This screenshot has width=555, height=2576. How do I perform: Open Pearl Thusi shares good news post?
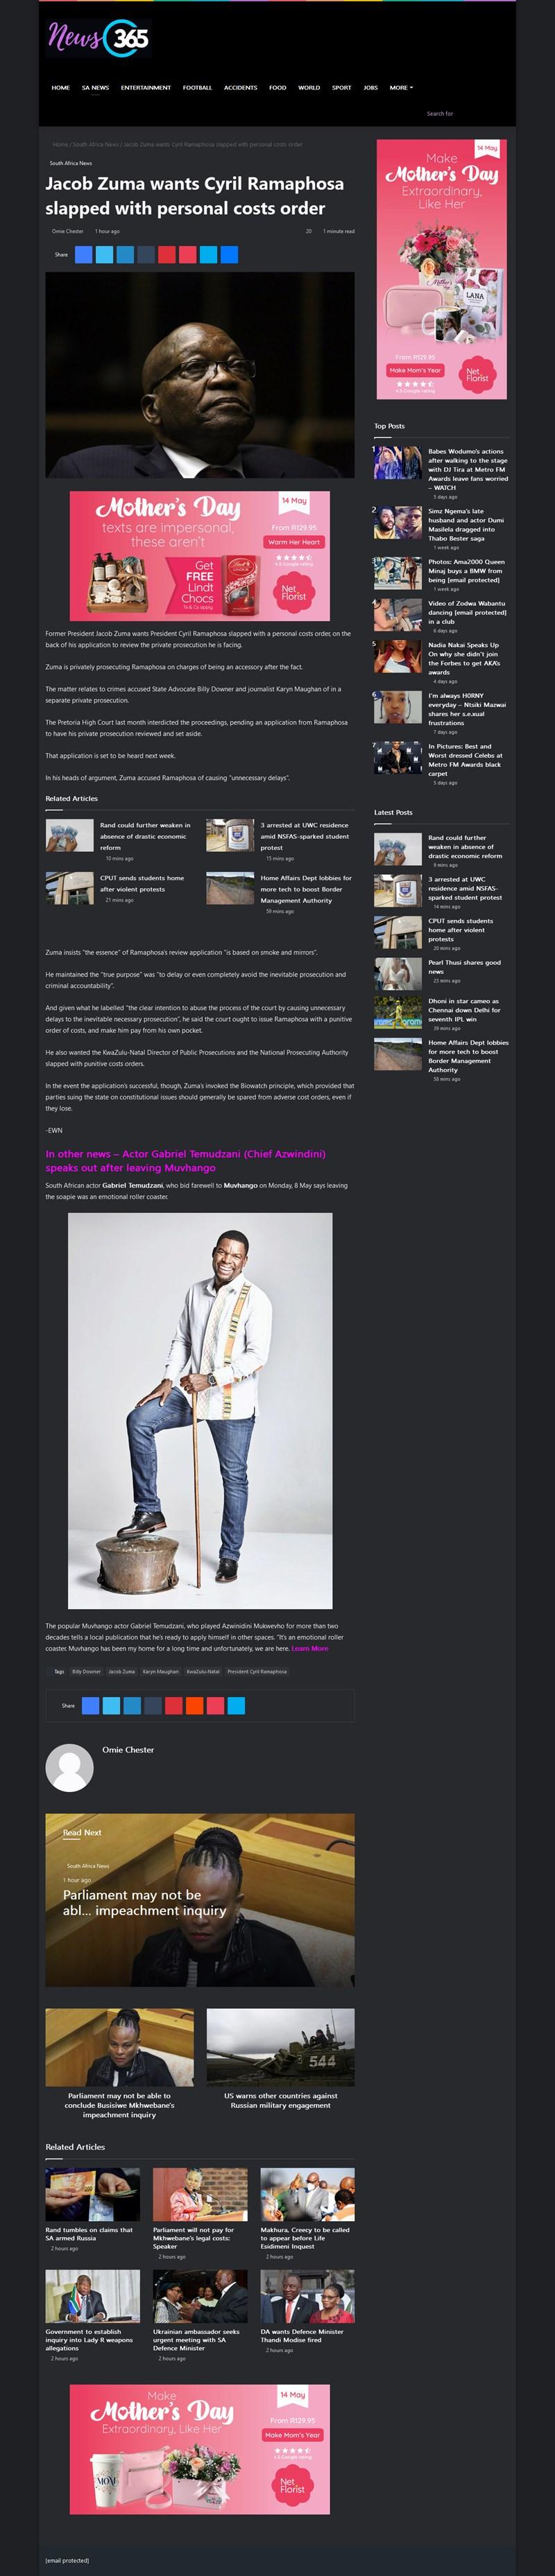click(464, 967)
